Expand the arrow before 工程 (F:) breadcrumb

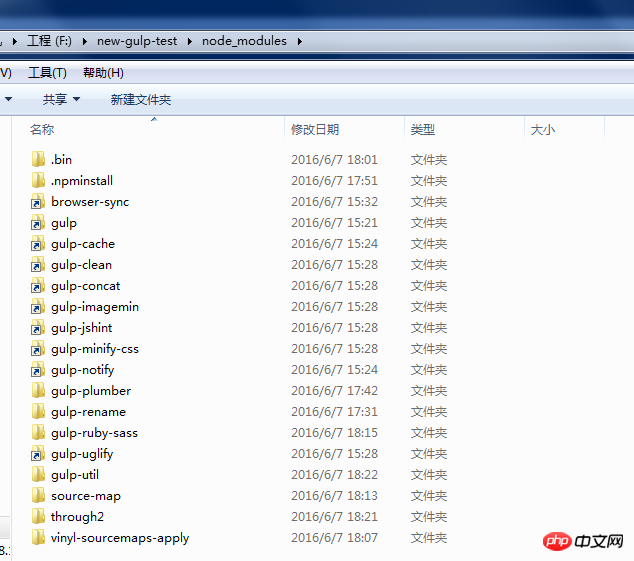point(15,41)
